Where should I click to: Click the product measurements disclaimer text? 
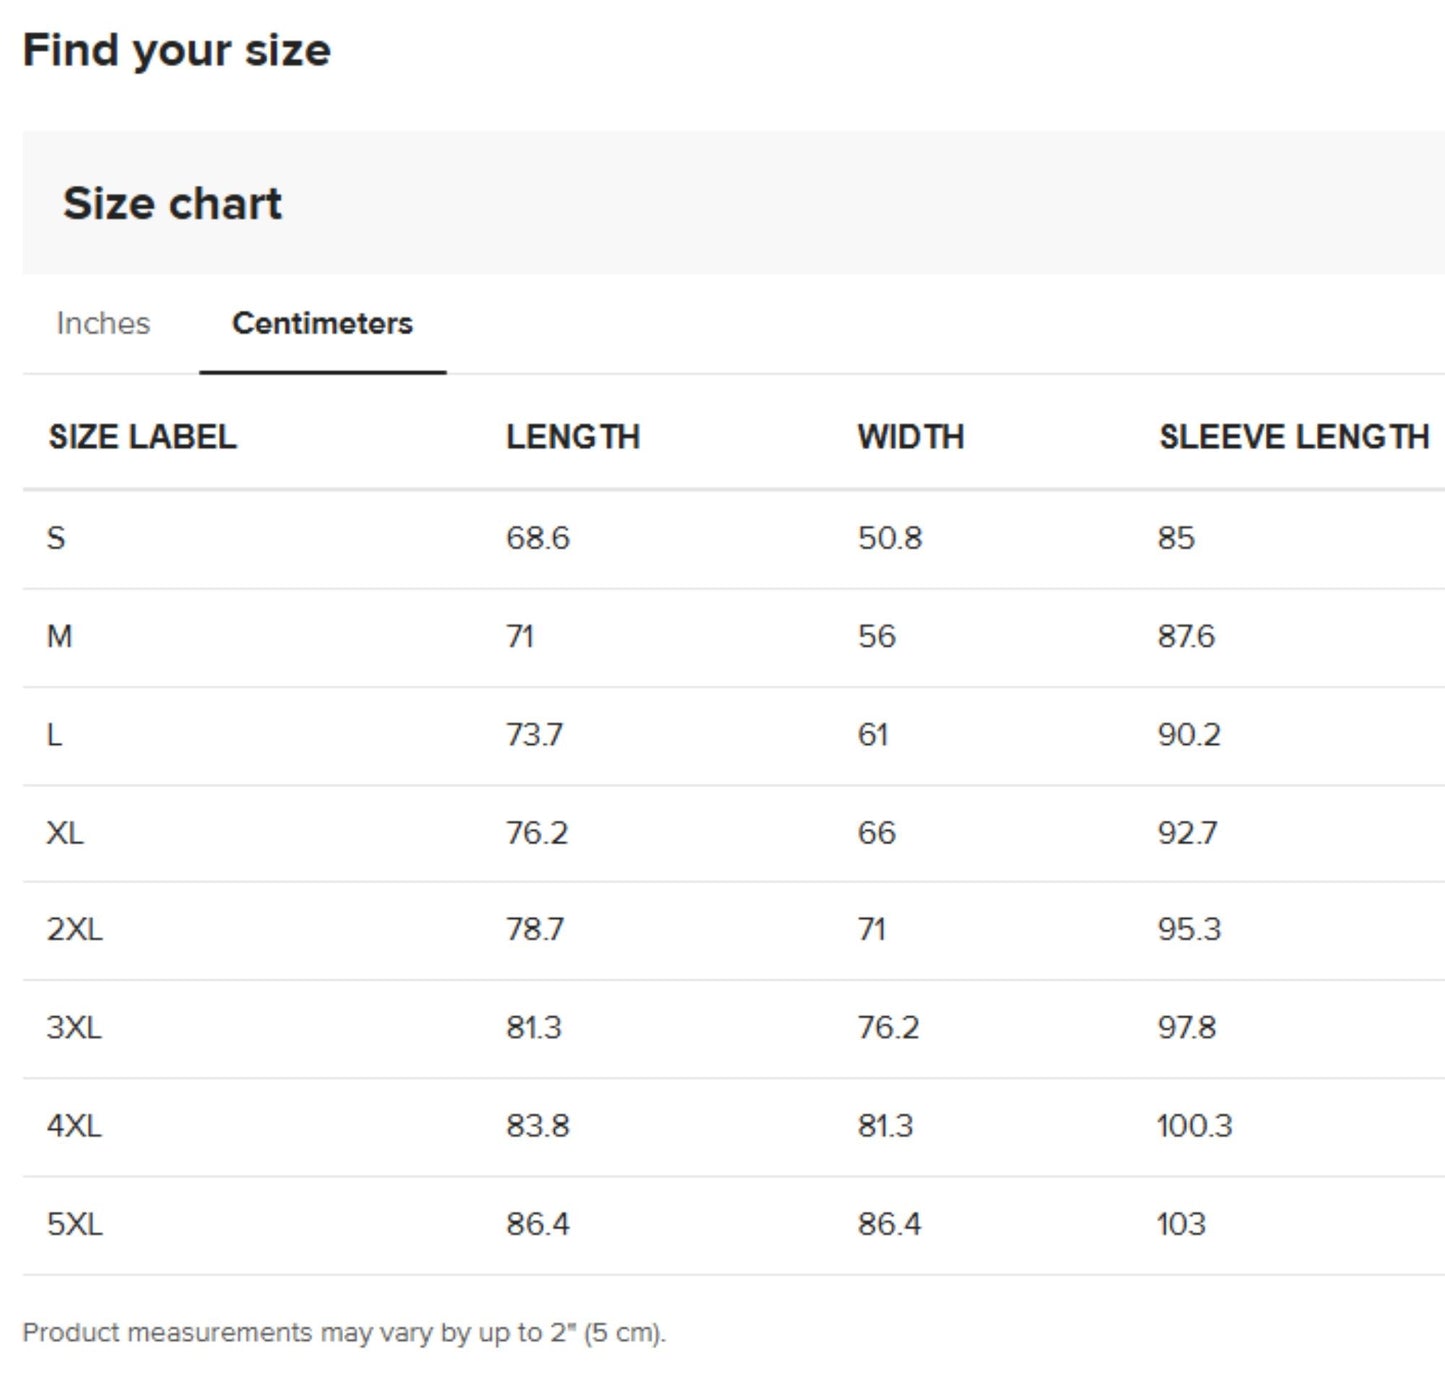[343, 1333]
